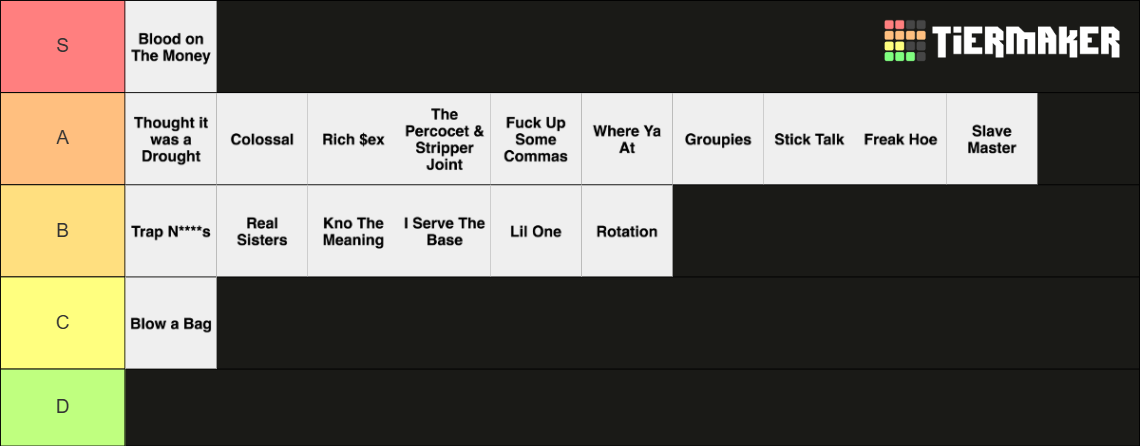Image resolution: width=1140 pixels, height=446 pixels.
Task: Click The Percocet & Stripper Joint tile
Action: (445, 138)
